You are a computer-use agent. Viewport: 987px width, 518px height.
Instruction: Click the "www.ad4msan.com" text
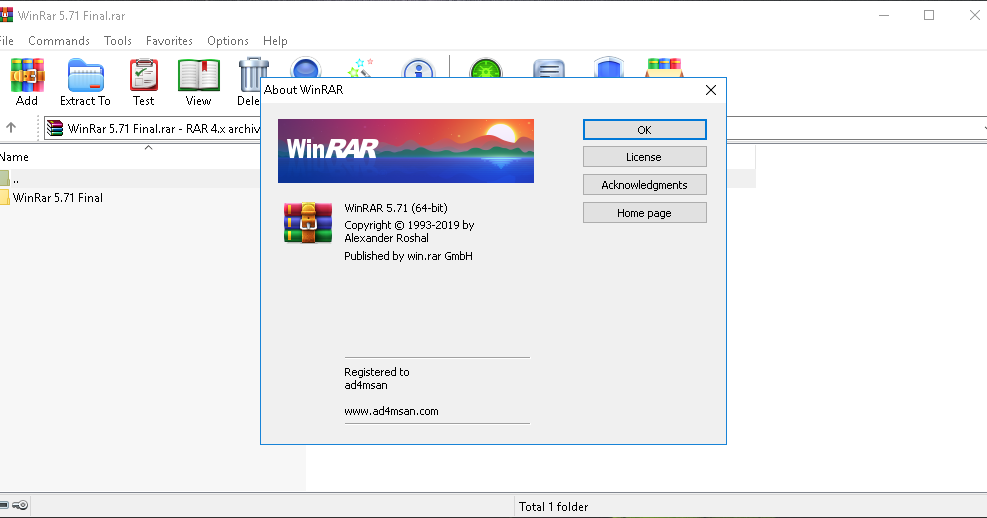click(392, 411)
